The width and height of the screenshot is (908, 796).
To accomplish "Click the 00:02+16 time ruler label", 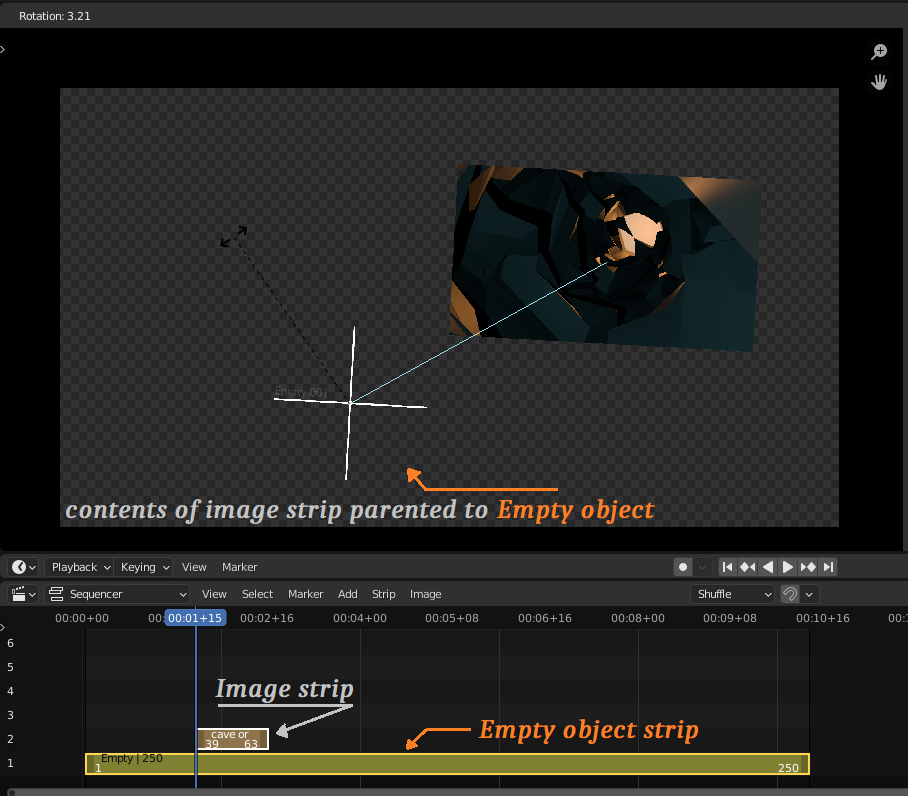I will (x=267, y=618).
